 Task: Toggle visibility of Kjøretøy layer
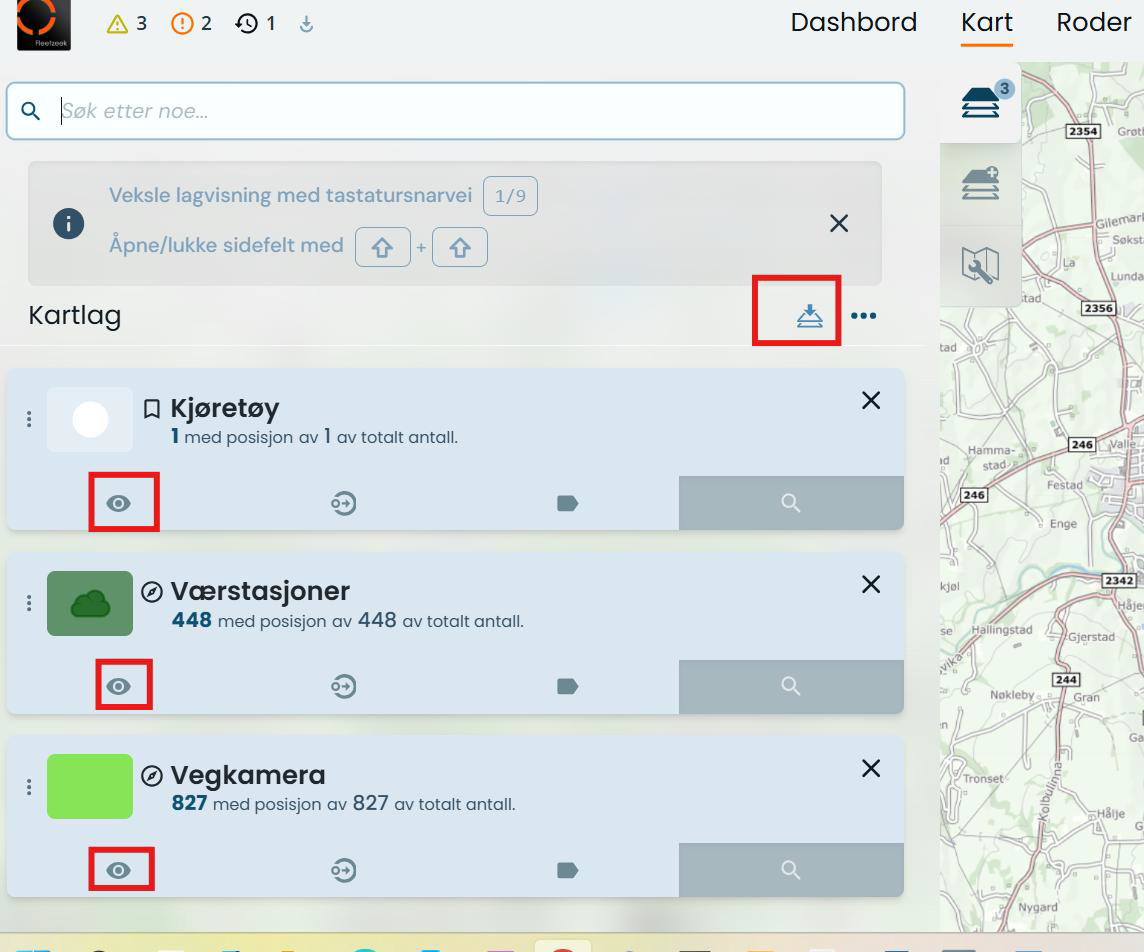coord(118,503)
